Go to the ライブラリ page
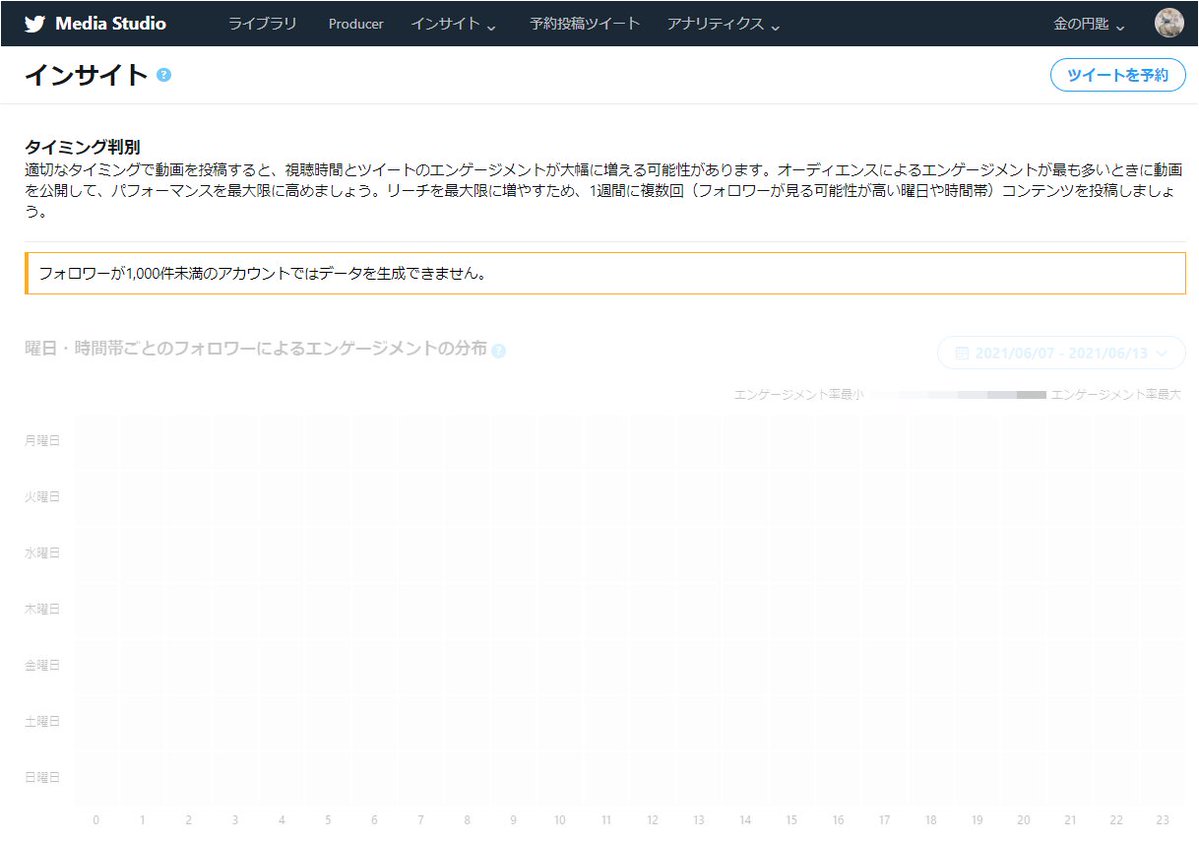This screenshot has width=1199, height=842. point(262,24)
